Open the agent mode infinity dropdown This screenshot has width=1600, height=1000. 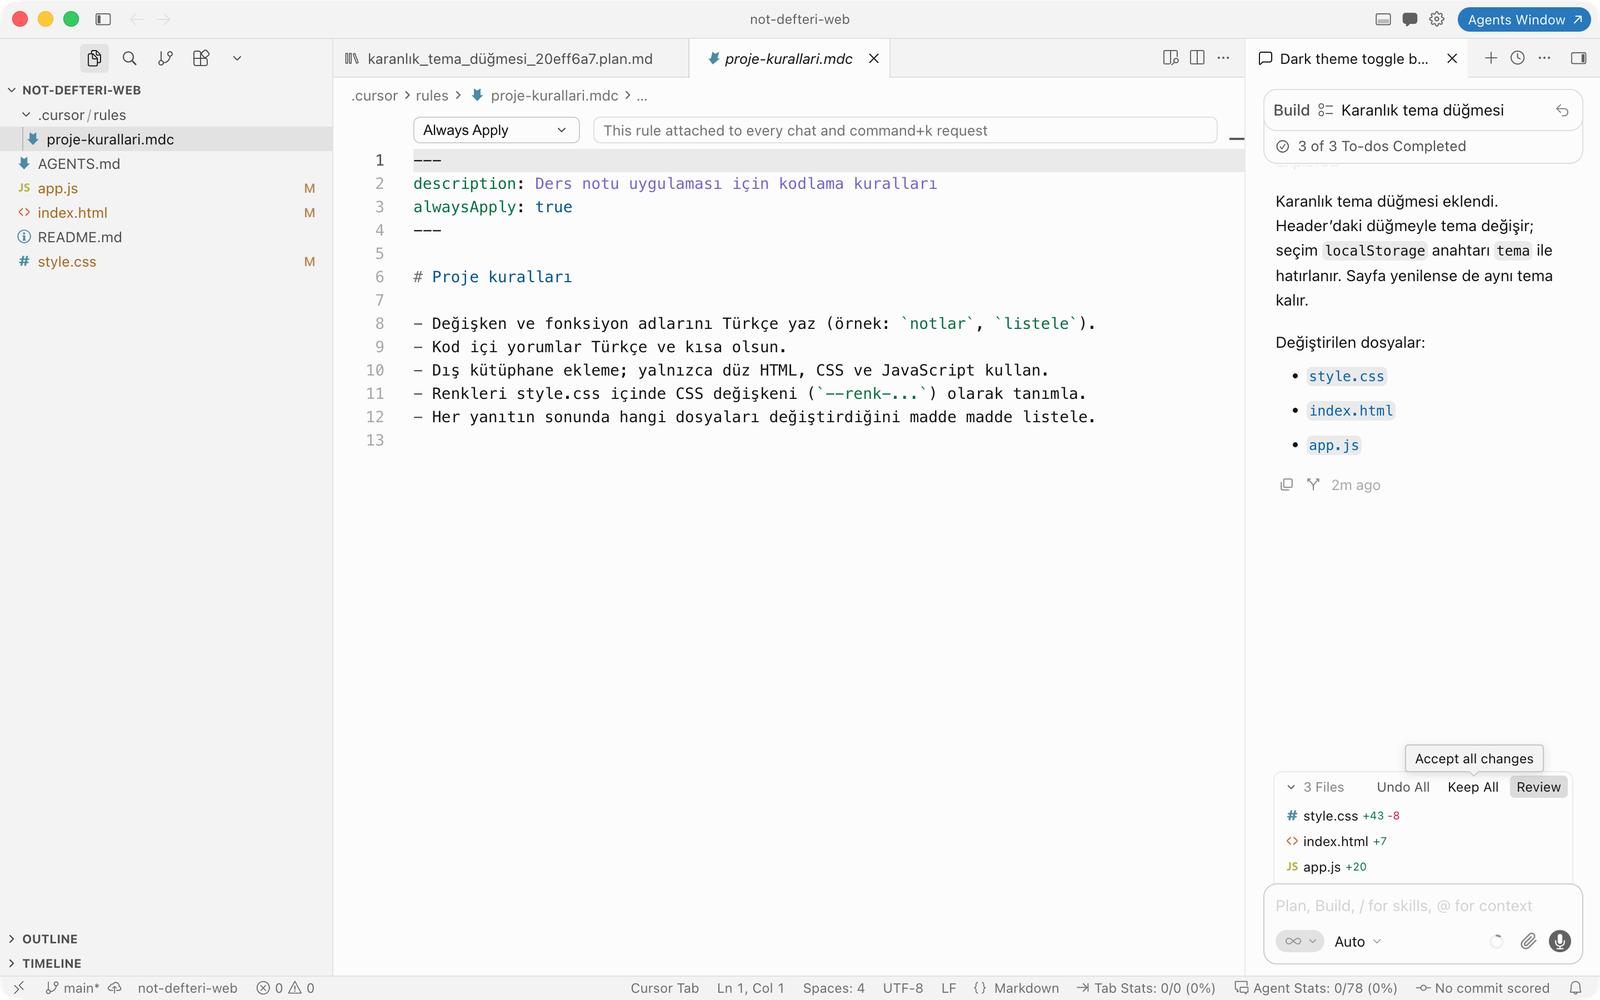coord(1300,942)
